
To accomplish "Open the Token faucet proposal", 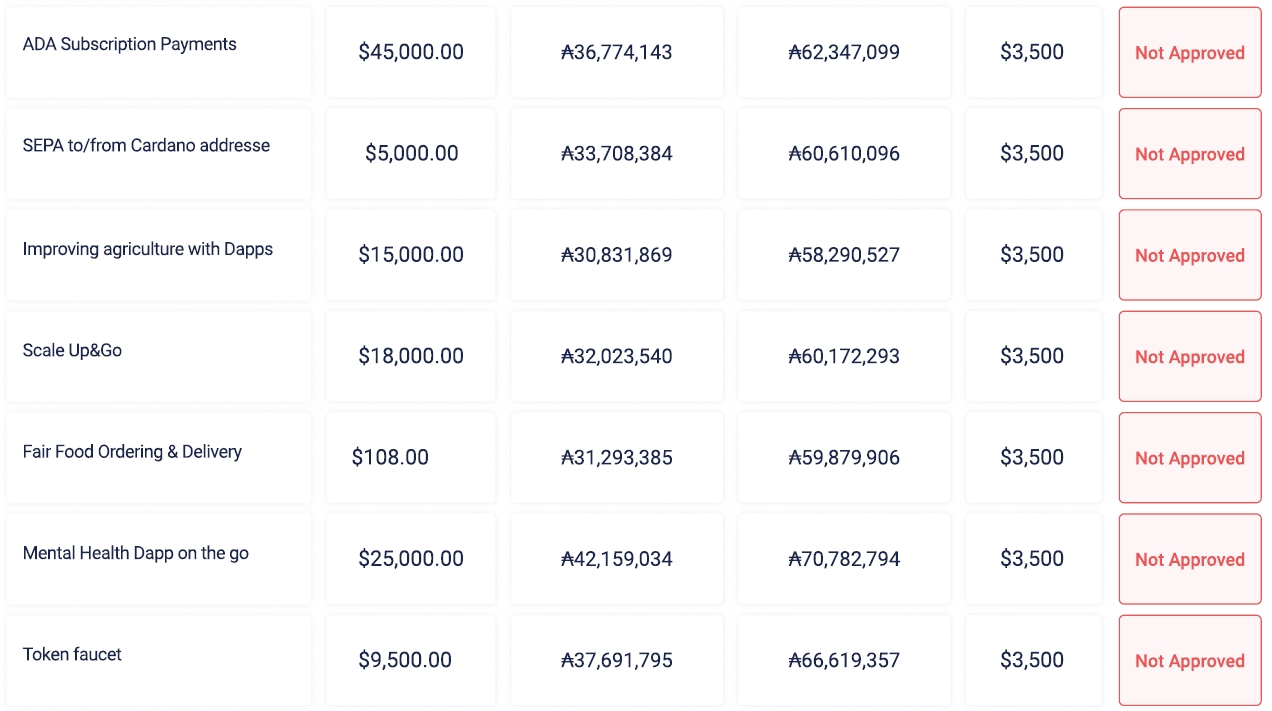I will [x=72, y=655].
